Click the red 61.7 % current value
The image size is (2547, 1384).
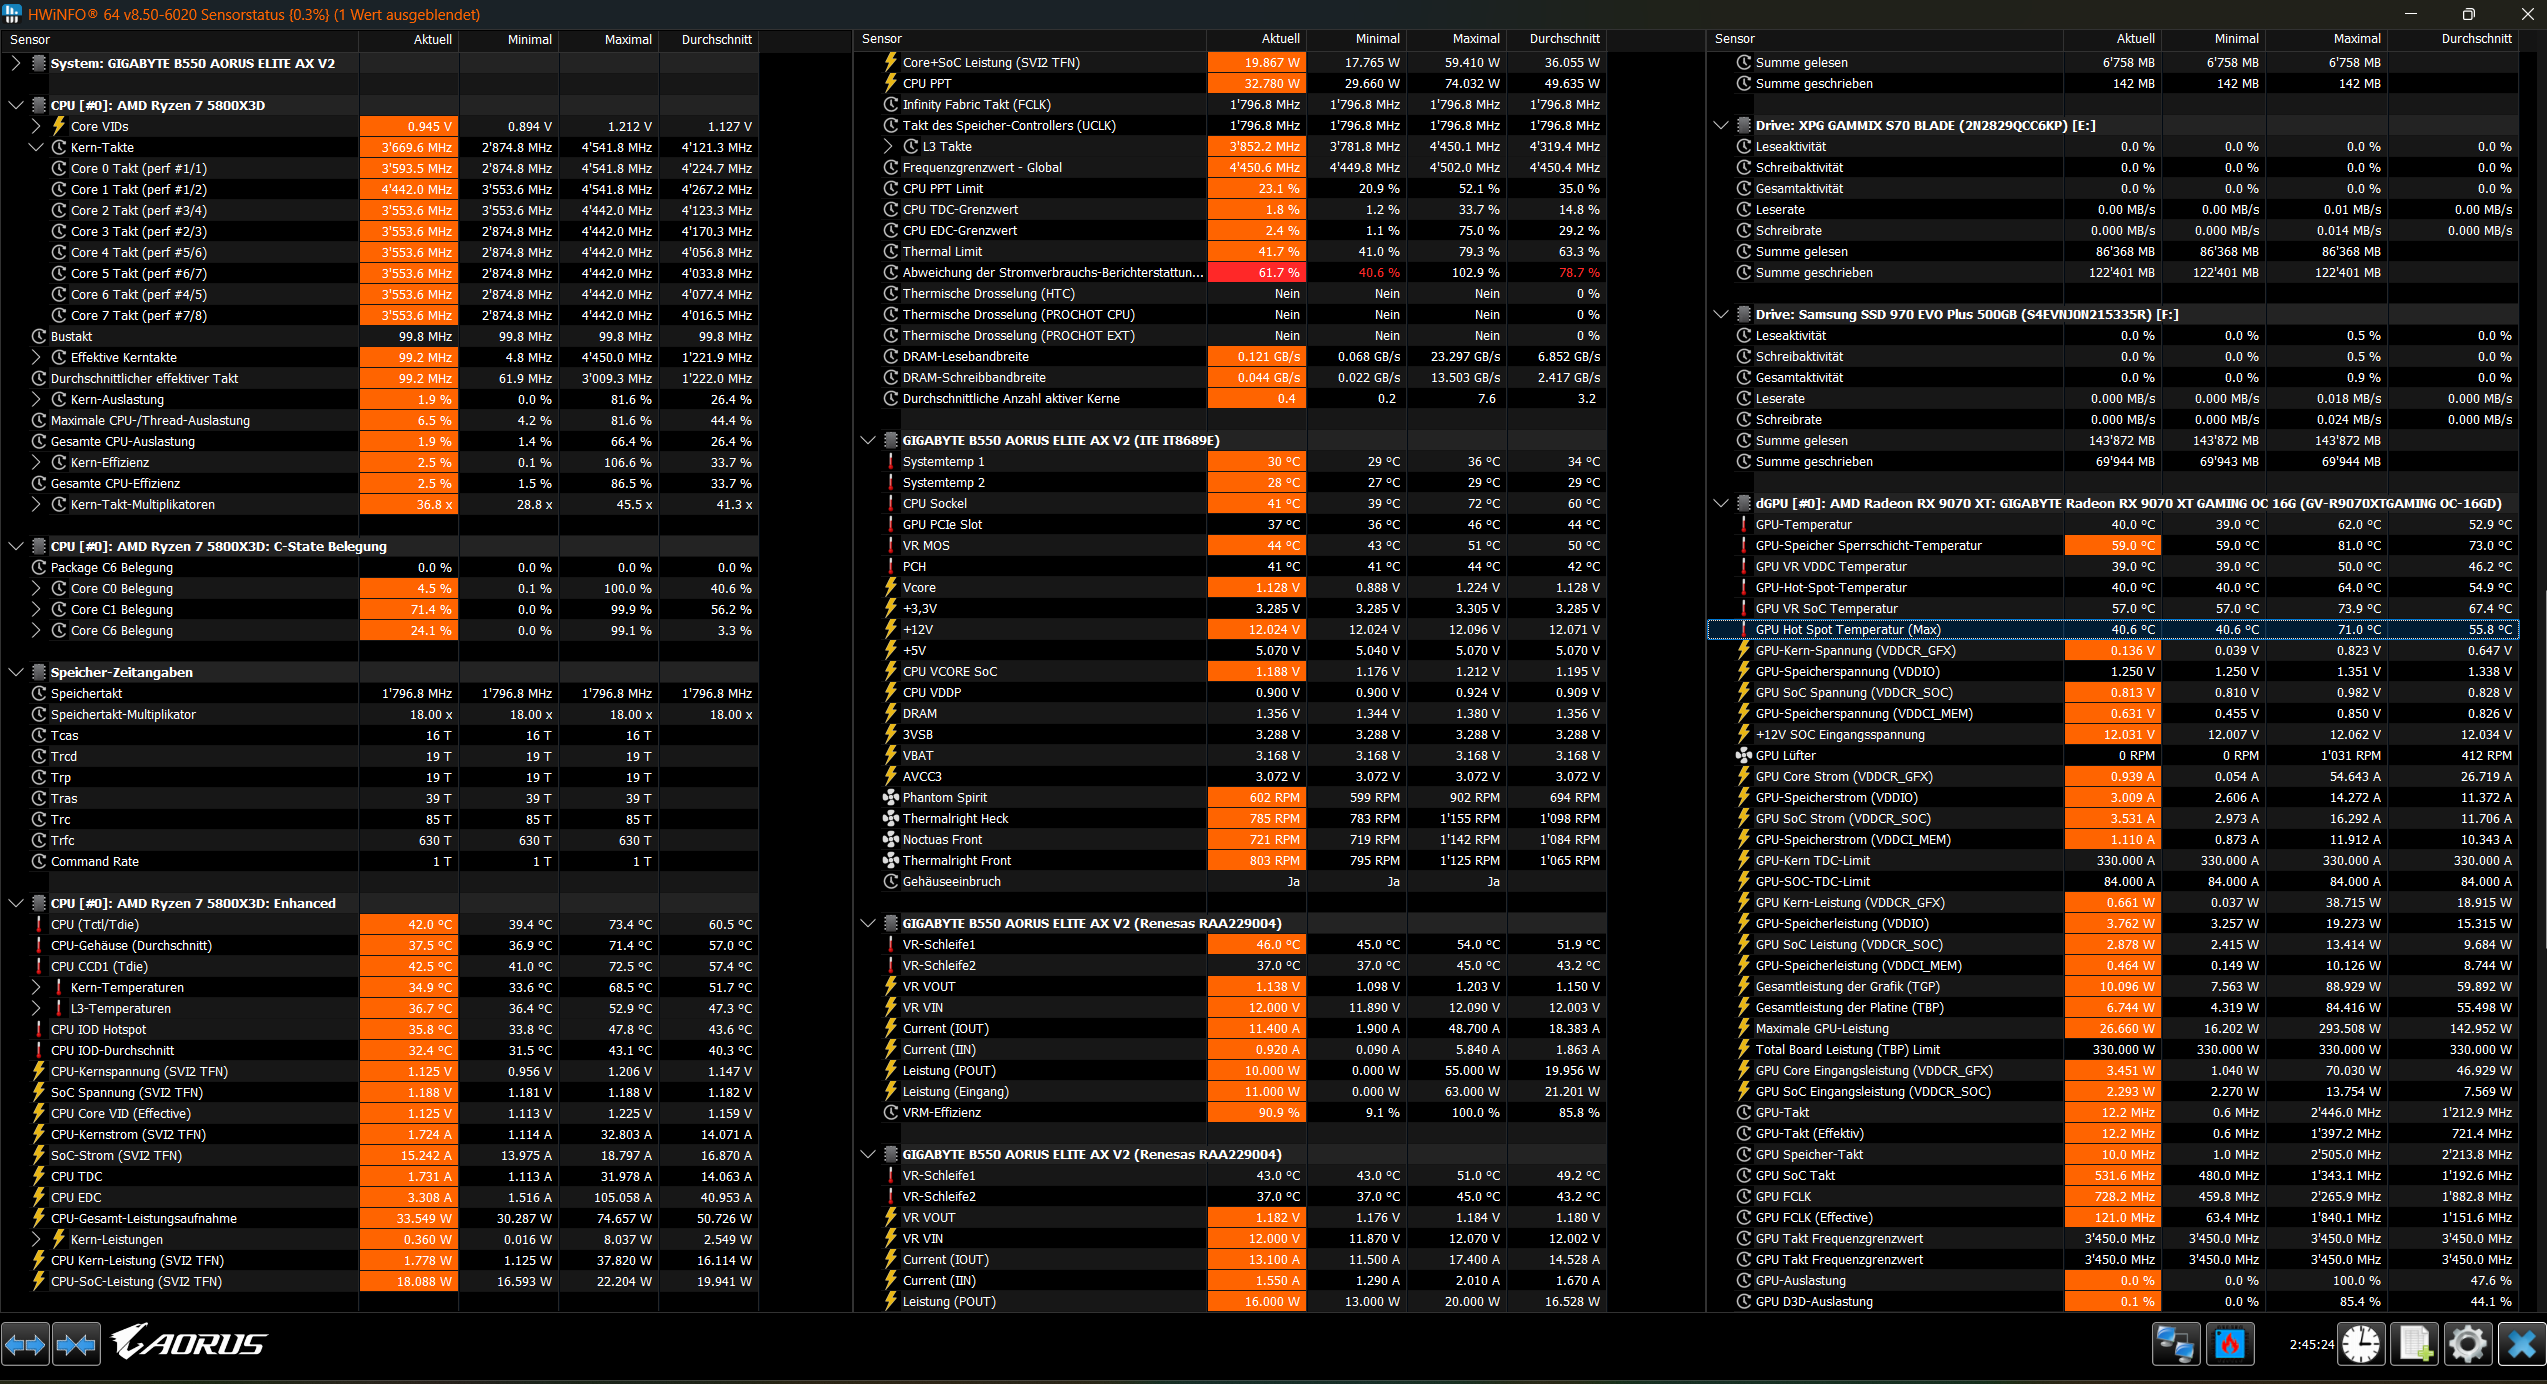click(1256, 272)
